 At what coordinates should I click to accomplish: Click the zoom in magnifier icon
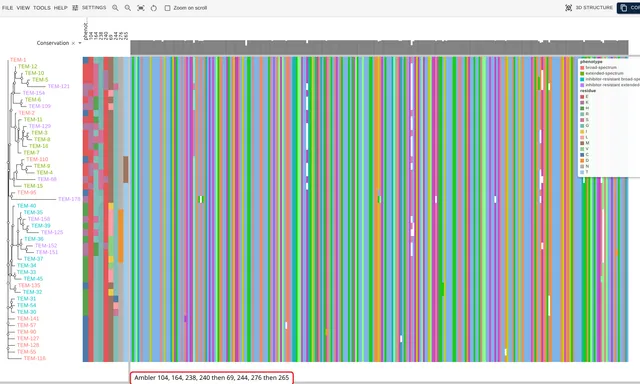click(x=116, y=8)
